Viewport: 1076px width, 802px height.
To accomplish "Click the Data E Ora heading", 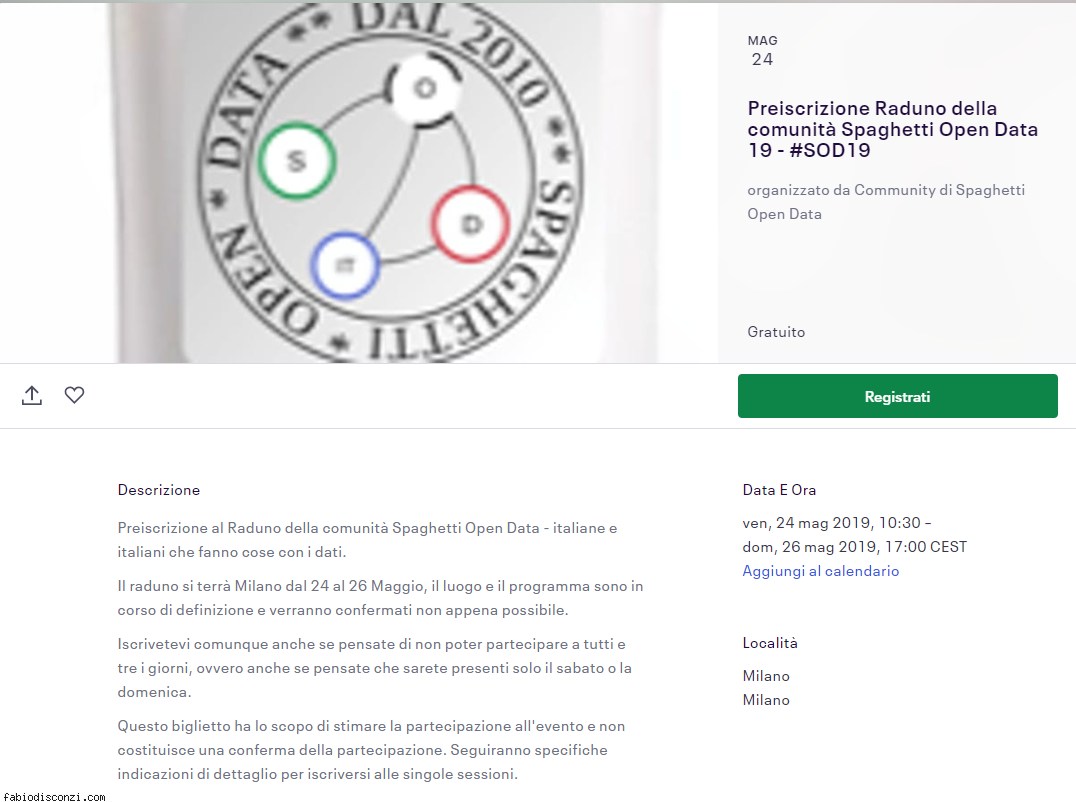I will click(x=779, y=490).
